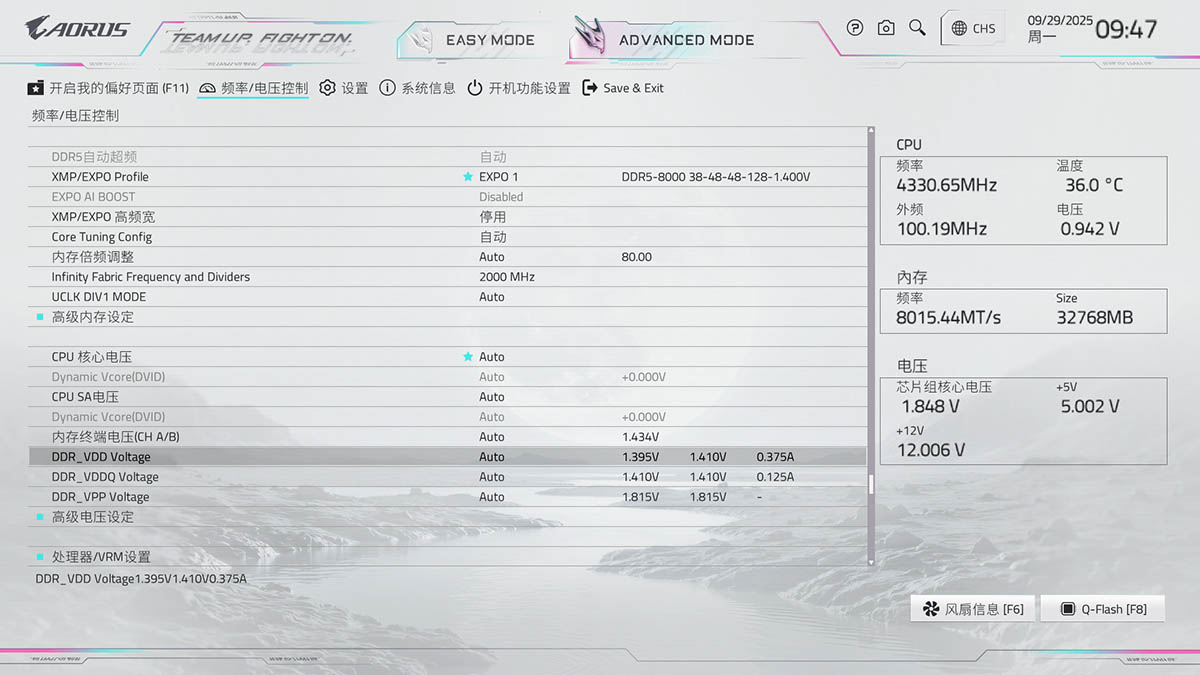Click the favorites folder star icon
This screenshot has height=675, width=1200.
click(x=36, y=88)
